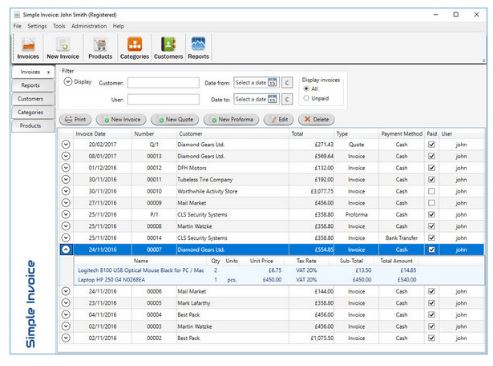This screenshot has height=366, width=493.
Task: Toggle Paid checkbox for quote Q/1
Action: (431, 144)
